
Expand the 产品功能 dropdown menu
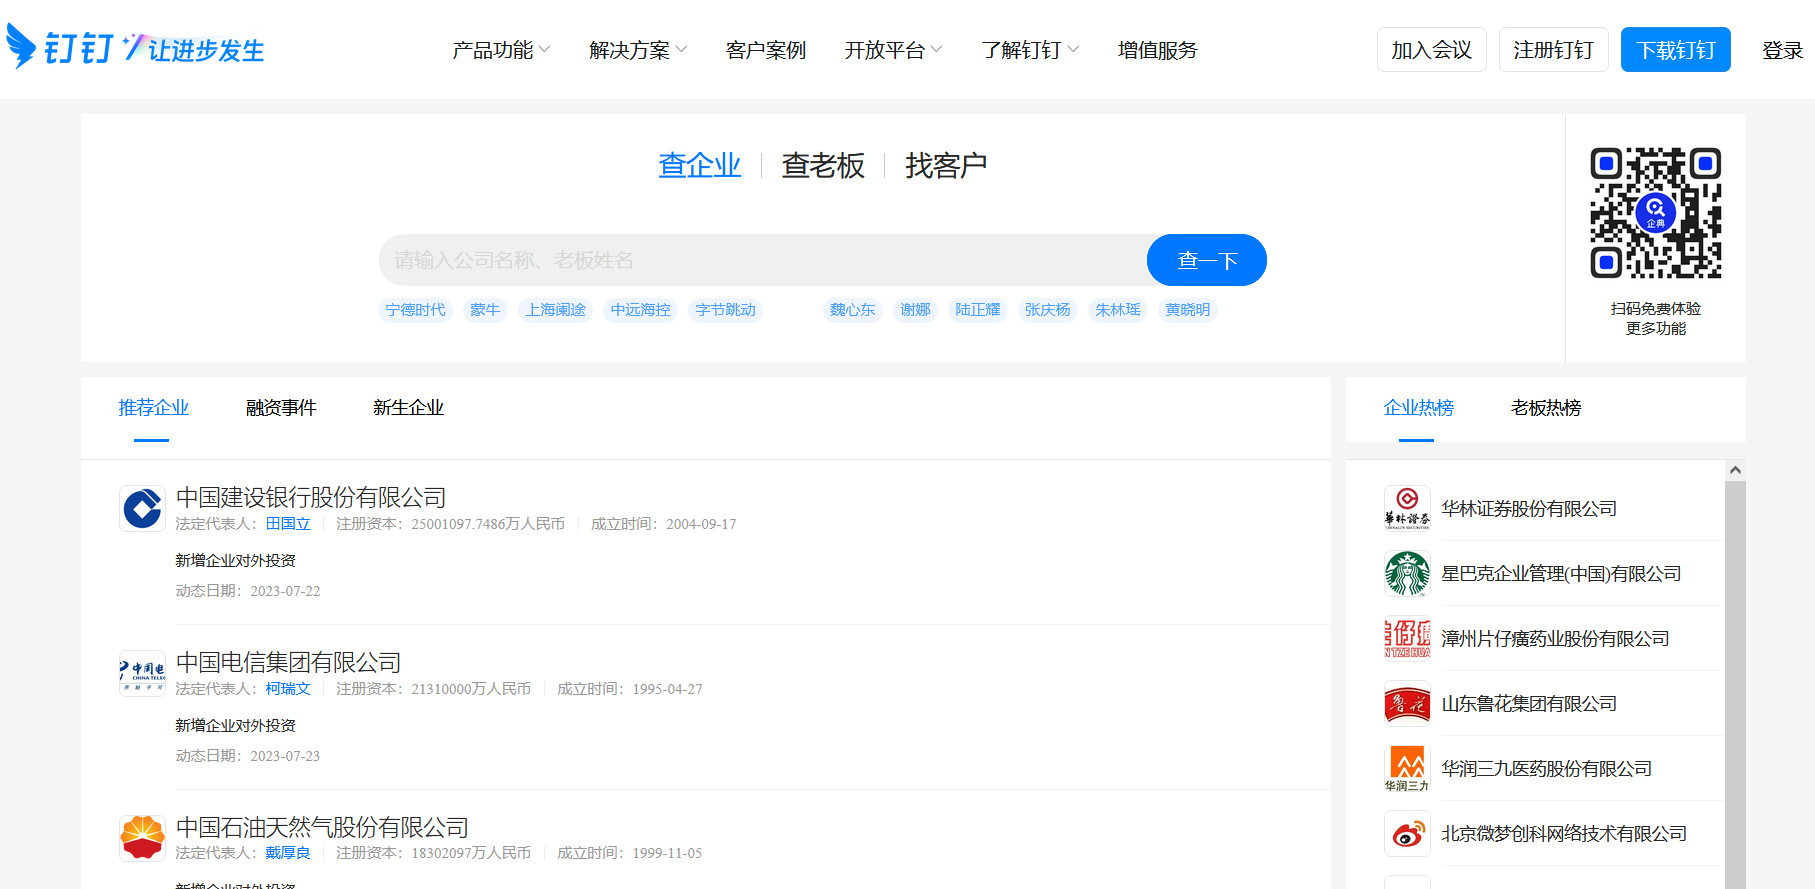[501, 50]
